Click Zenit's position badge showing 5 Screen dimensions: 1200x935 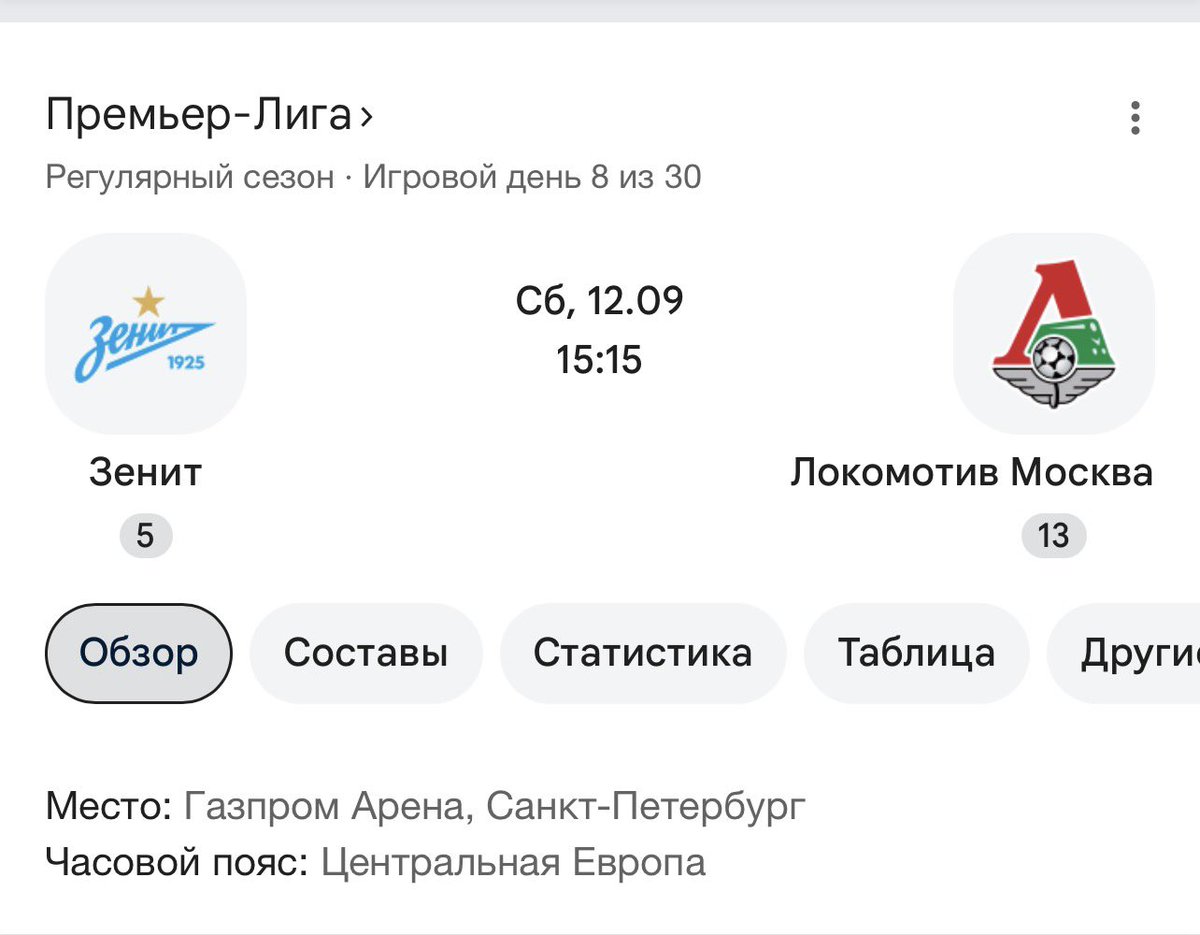[x=146, y=536]
